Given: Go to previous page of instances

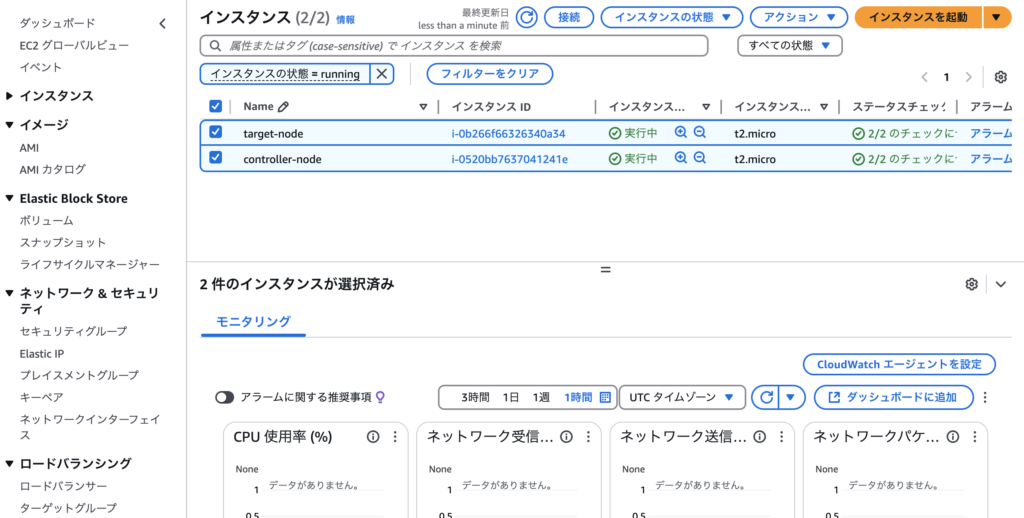Looking at the screenshot, I should [x=925, y=77].
